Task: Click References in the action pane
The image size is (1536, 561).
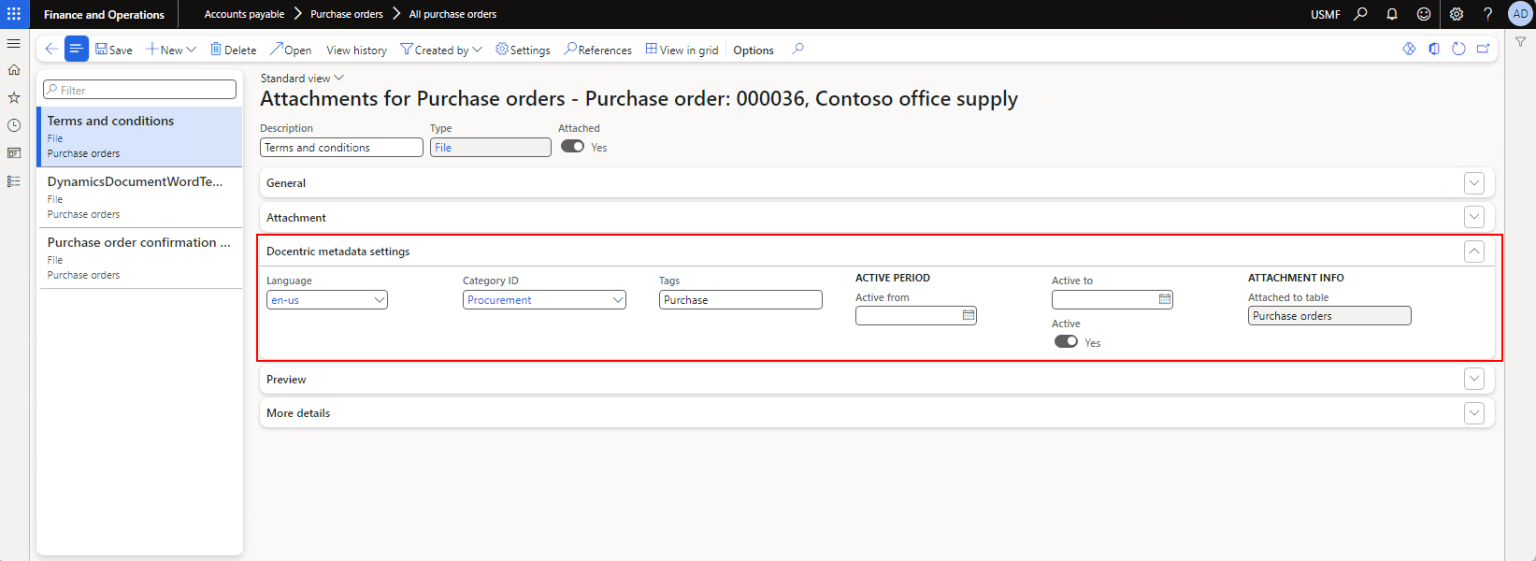Action: tap(597, 50)
